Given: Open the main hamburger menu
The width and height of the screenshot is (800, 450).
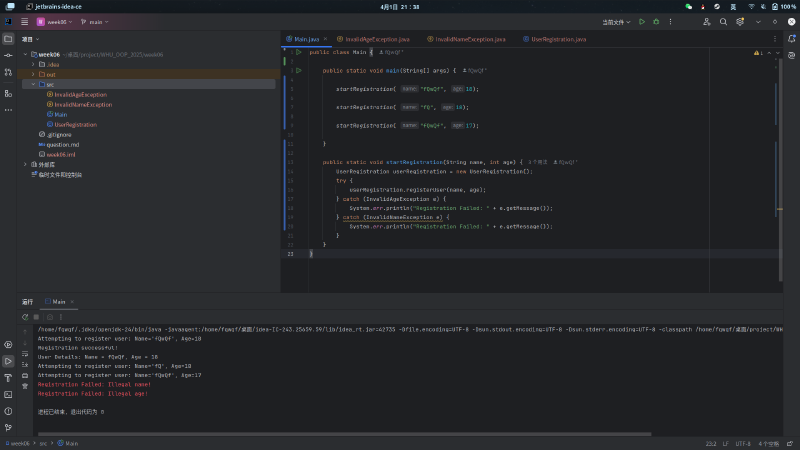Looking at the screenshot, I should tap(24, 21).
